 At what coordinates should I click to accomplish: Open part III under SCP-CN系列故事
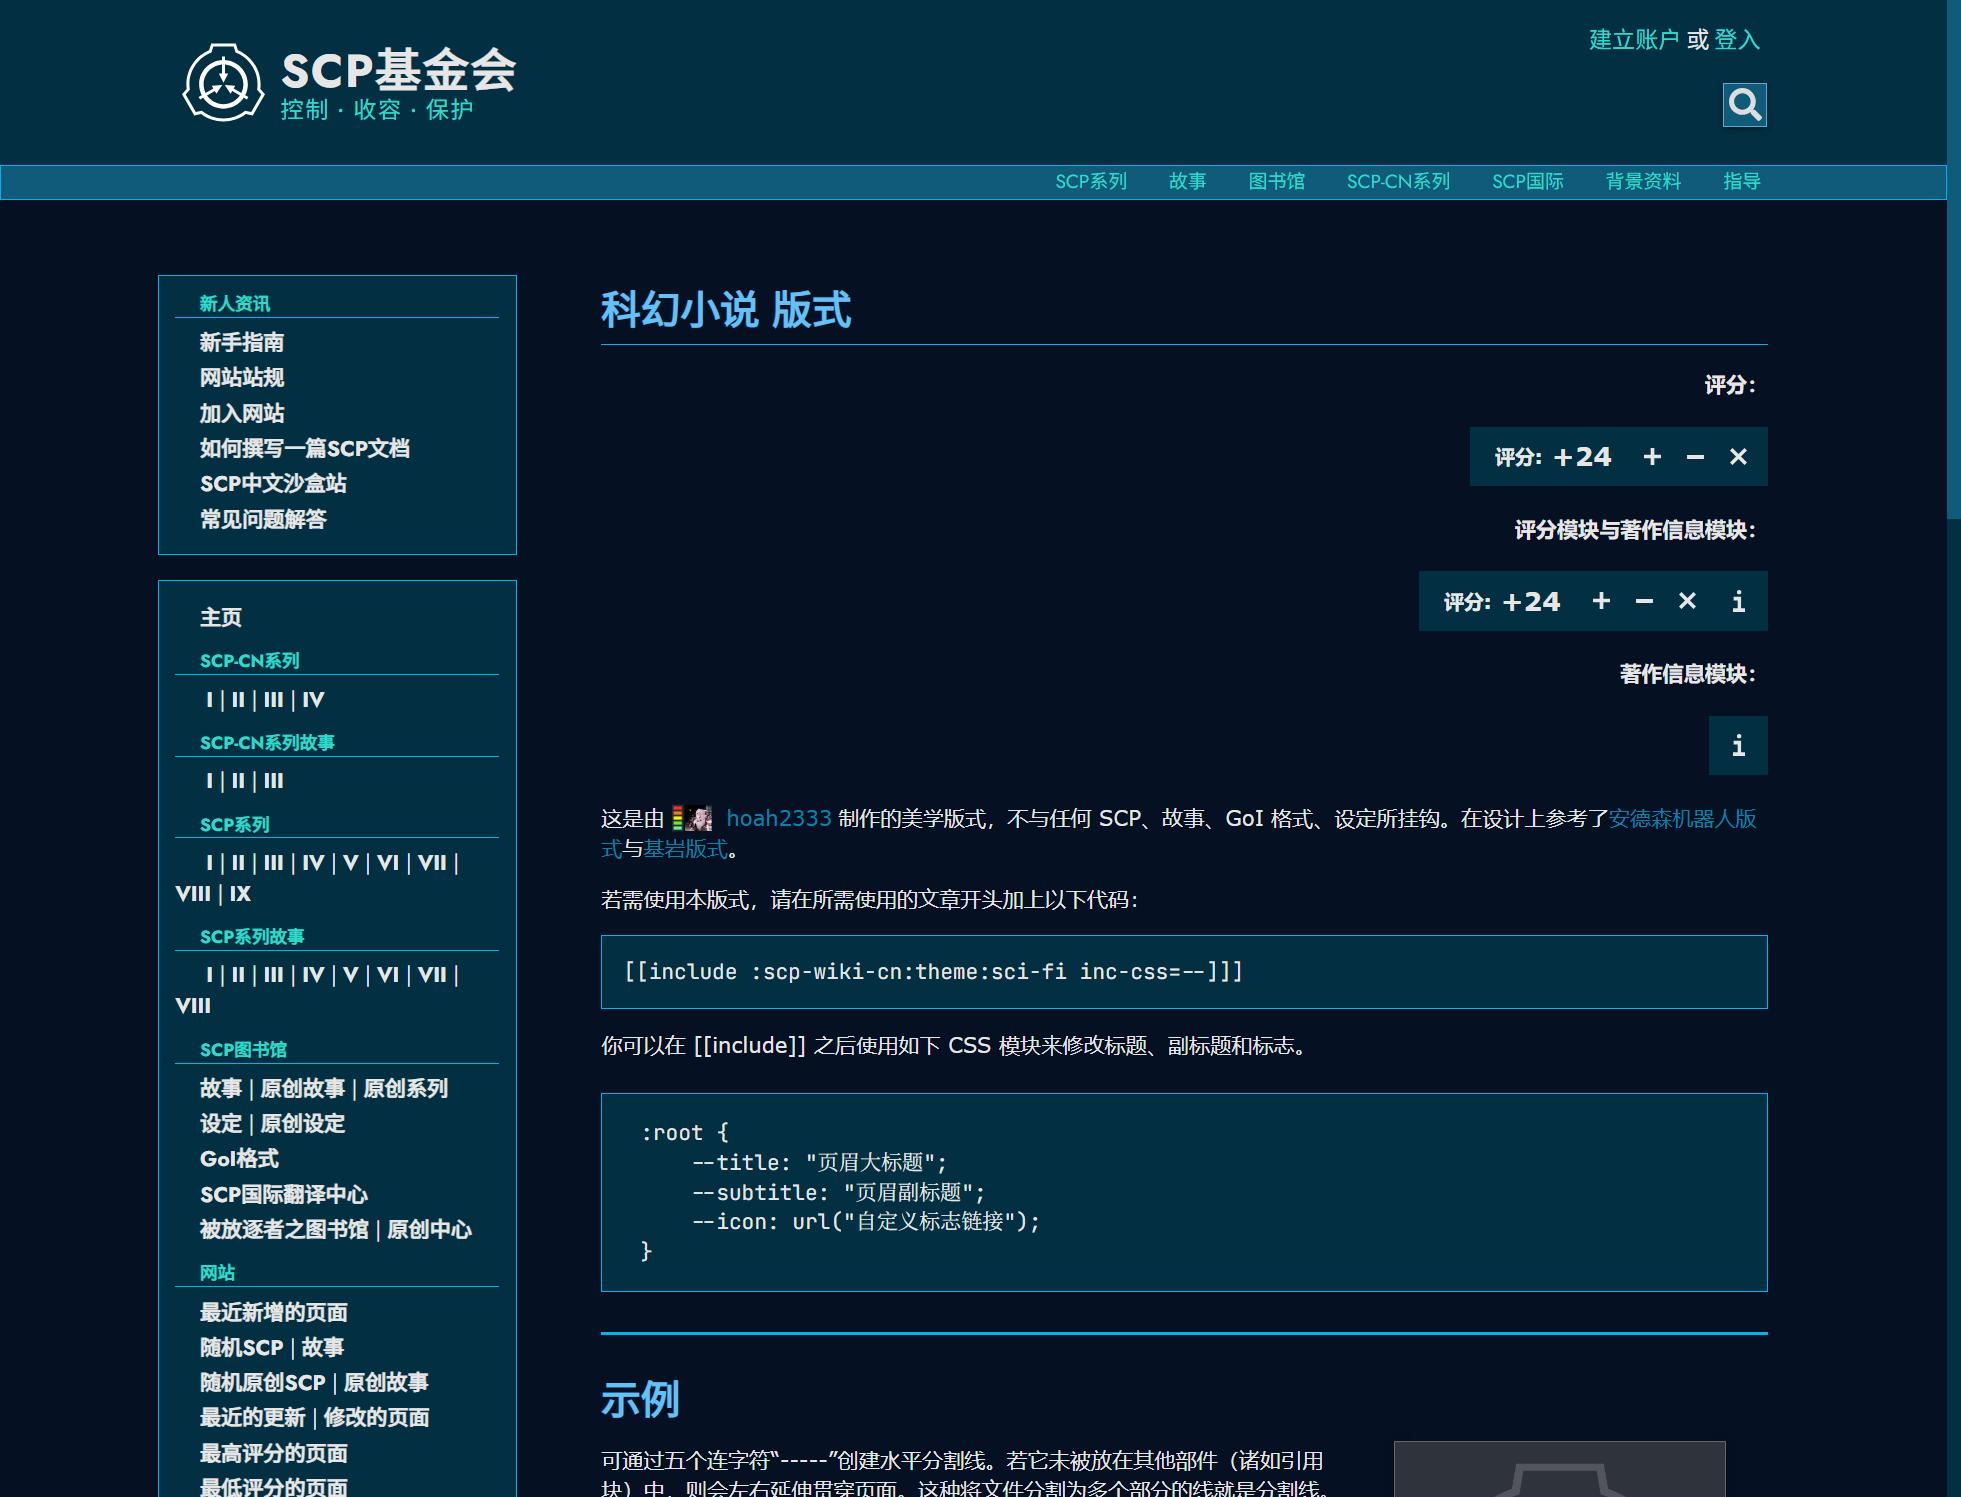273,781
